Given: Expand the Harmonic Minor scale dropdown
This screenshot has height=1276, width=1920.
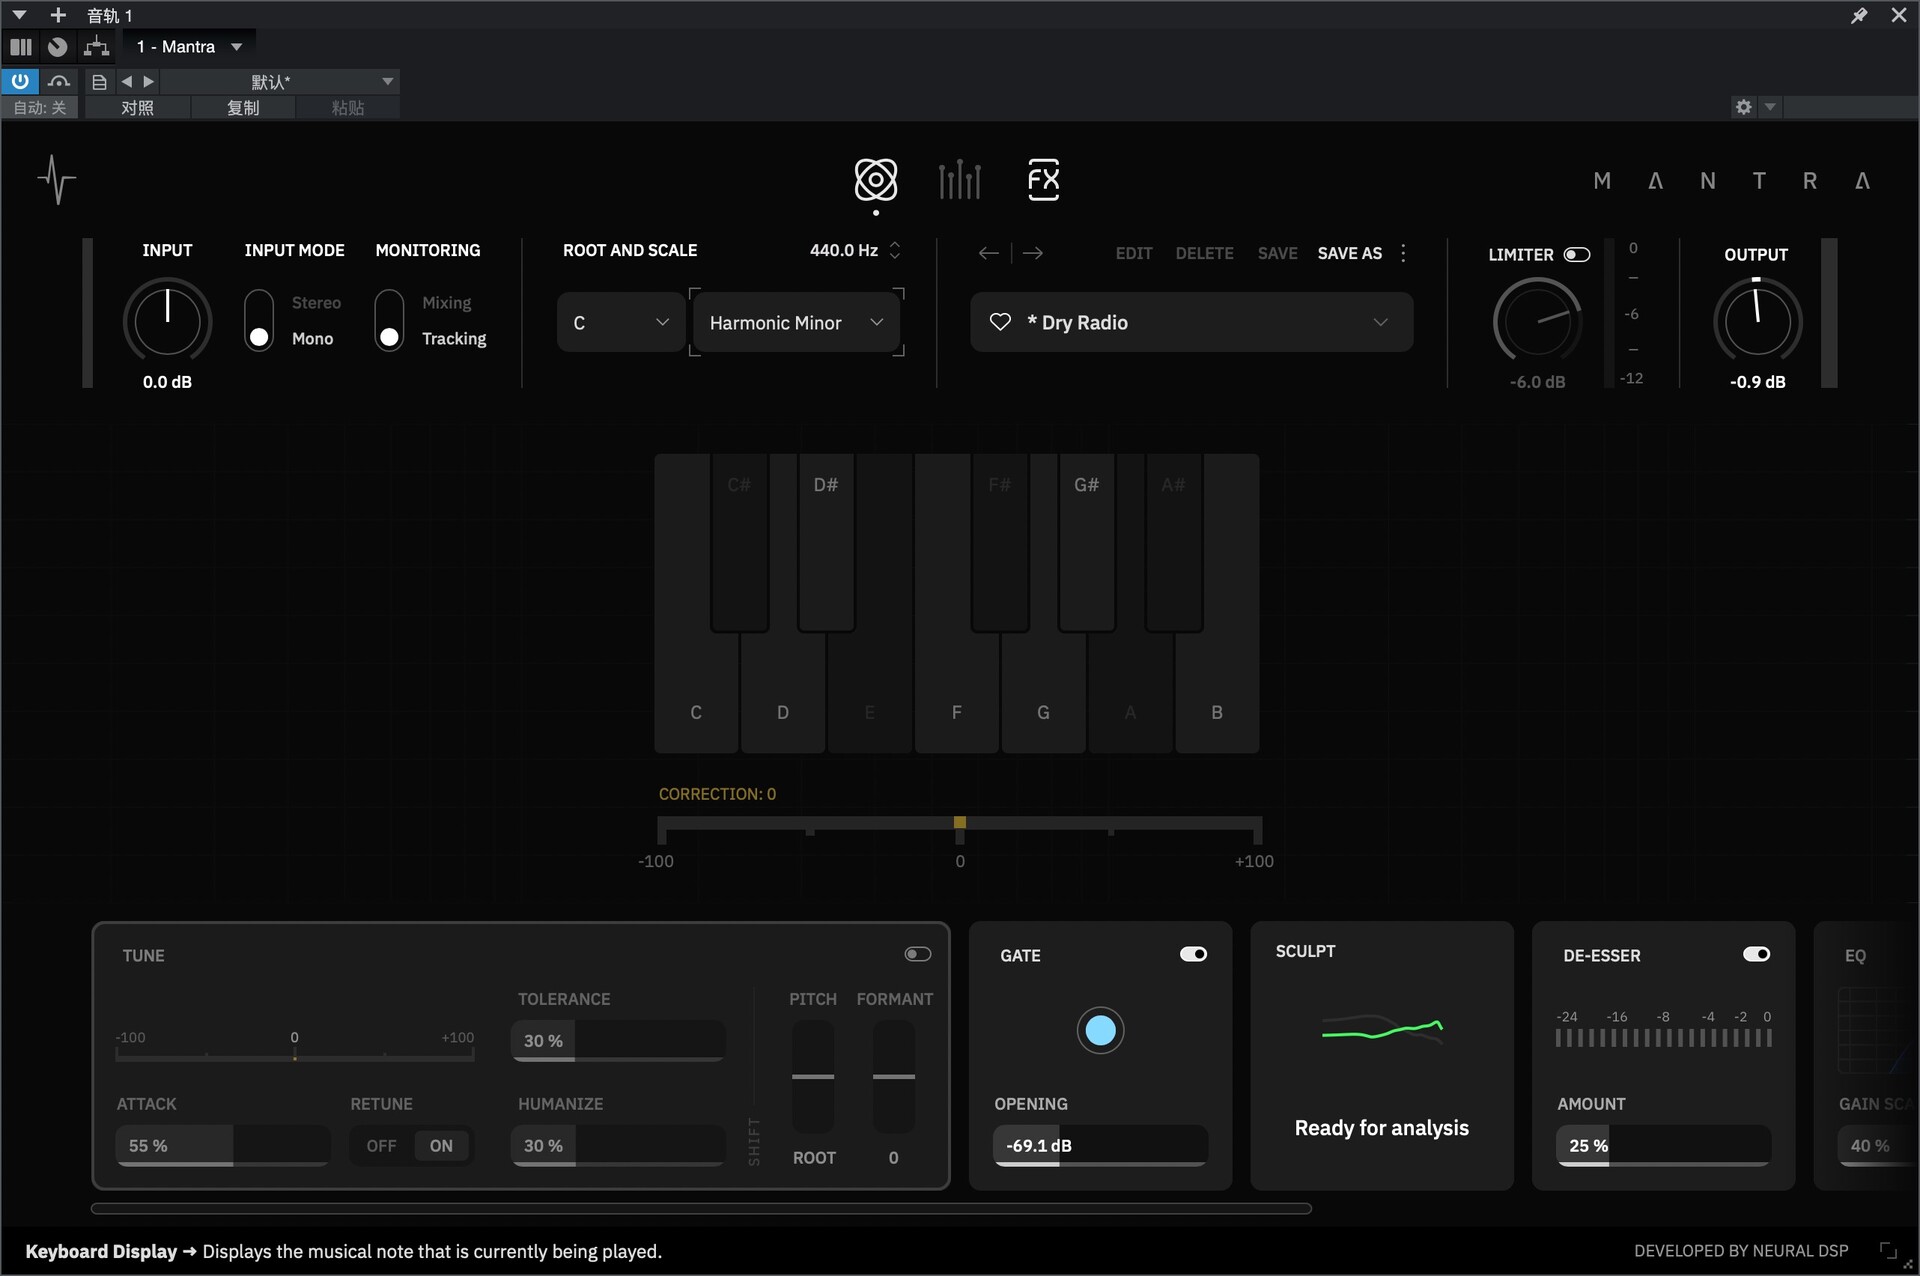Looking at the screenshot, I should click(x=796, y=322).
